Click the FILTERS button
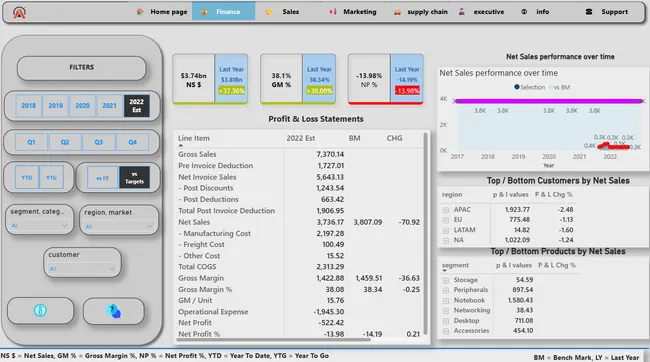Viewport: 650px width, 362px height. (x=82, y=68)
